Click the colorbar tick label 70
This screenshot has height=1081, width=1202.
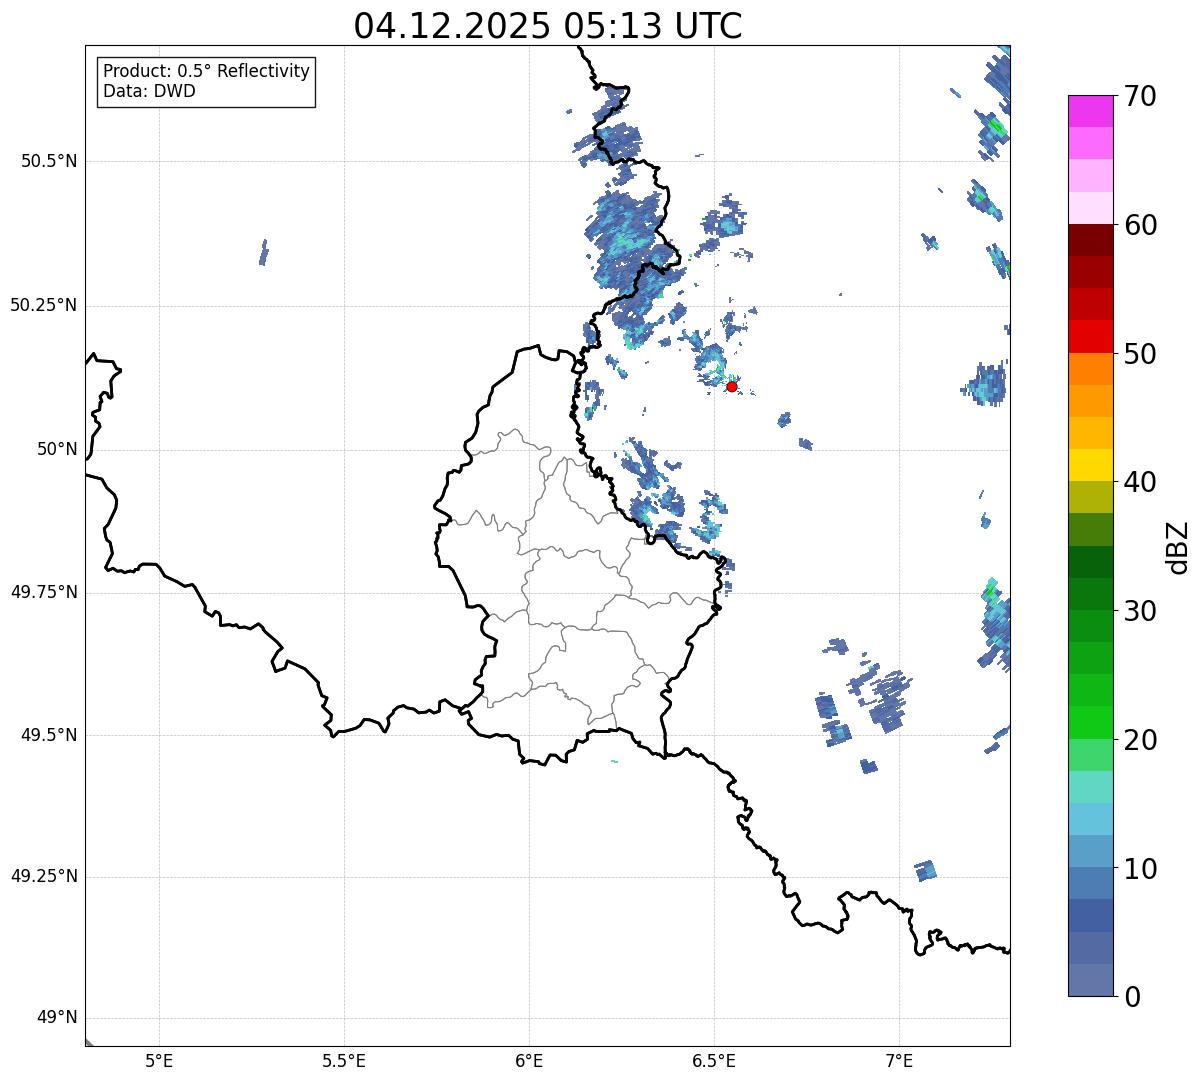point(1140,96)
